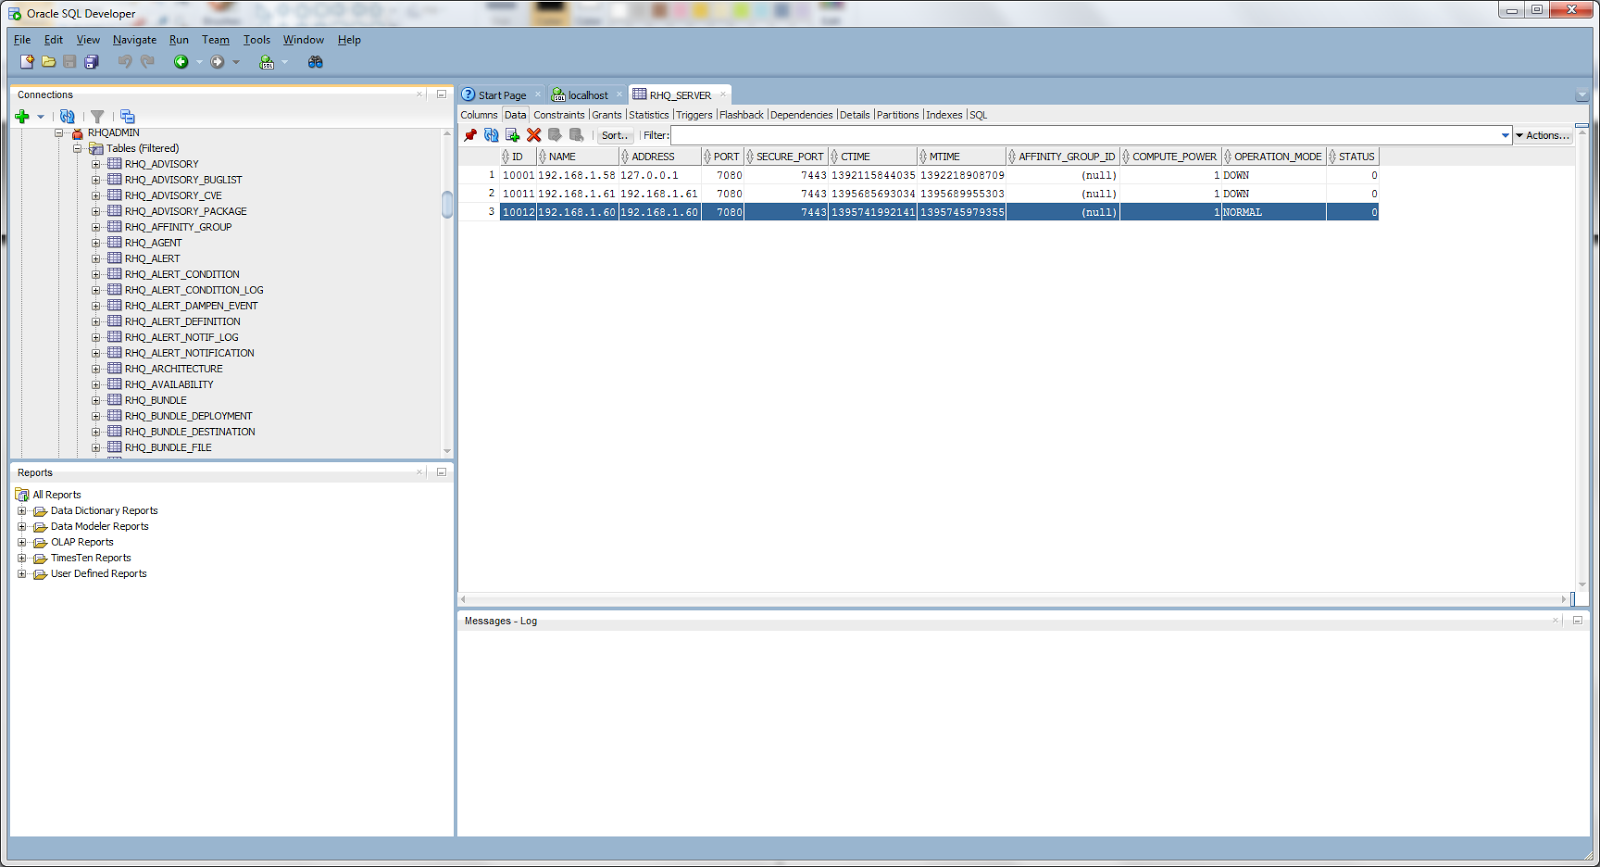Click the Connections tree vertical scrollbar thumb
The image size is (1600, 867).
click(447, 204)
